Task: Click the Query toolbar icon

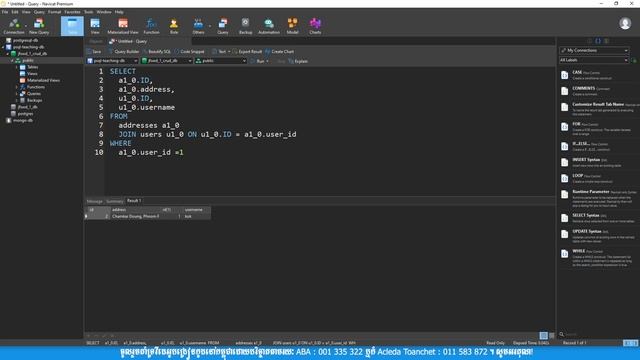Action: pos(223,26)
